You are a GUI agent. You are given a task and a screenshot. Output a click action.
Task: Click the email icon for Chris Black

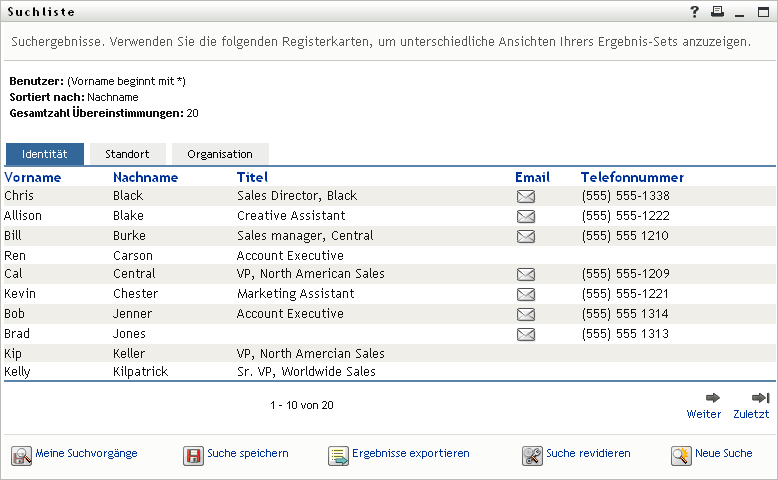tap(525, 196)
